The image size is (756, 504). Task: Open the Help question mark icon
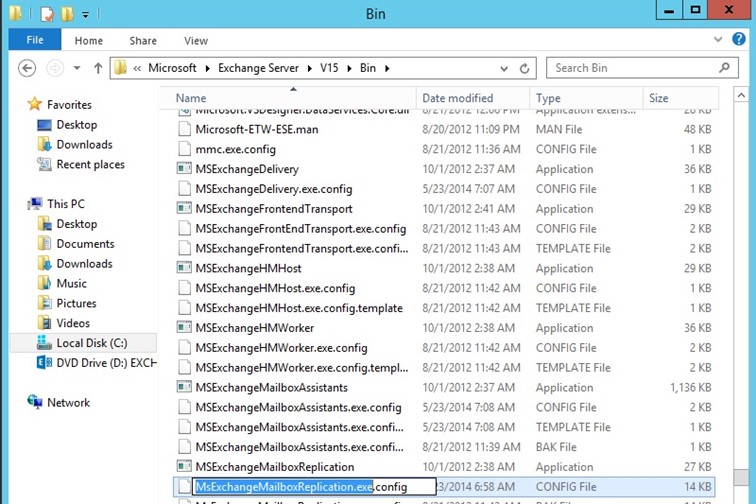[739, 39]
